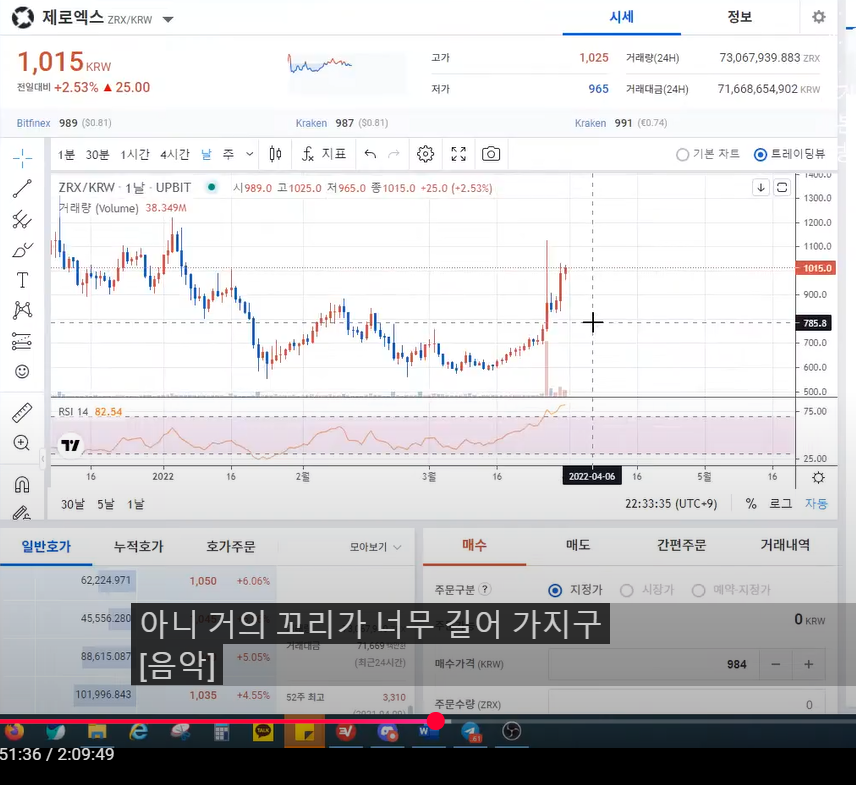
Task: Set interval to 30분
Action: (98, 155)
